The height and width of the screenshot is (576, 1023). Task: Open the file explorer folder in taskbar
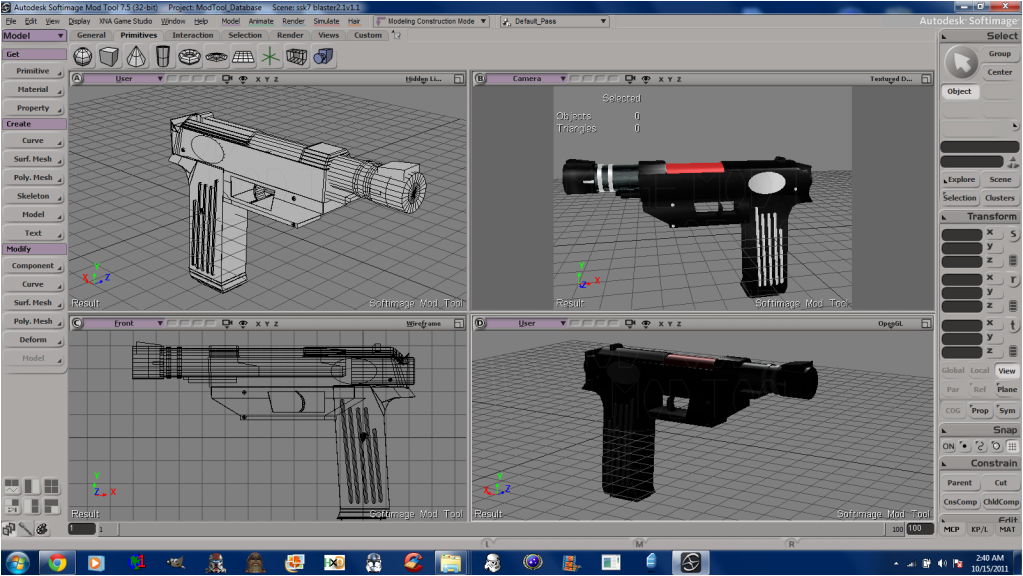click(x=451, y=562)
